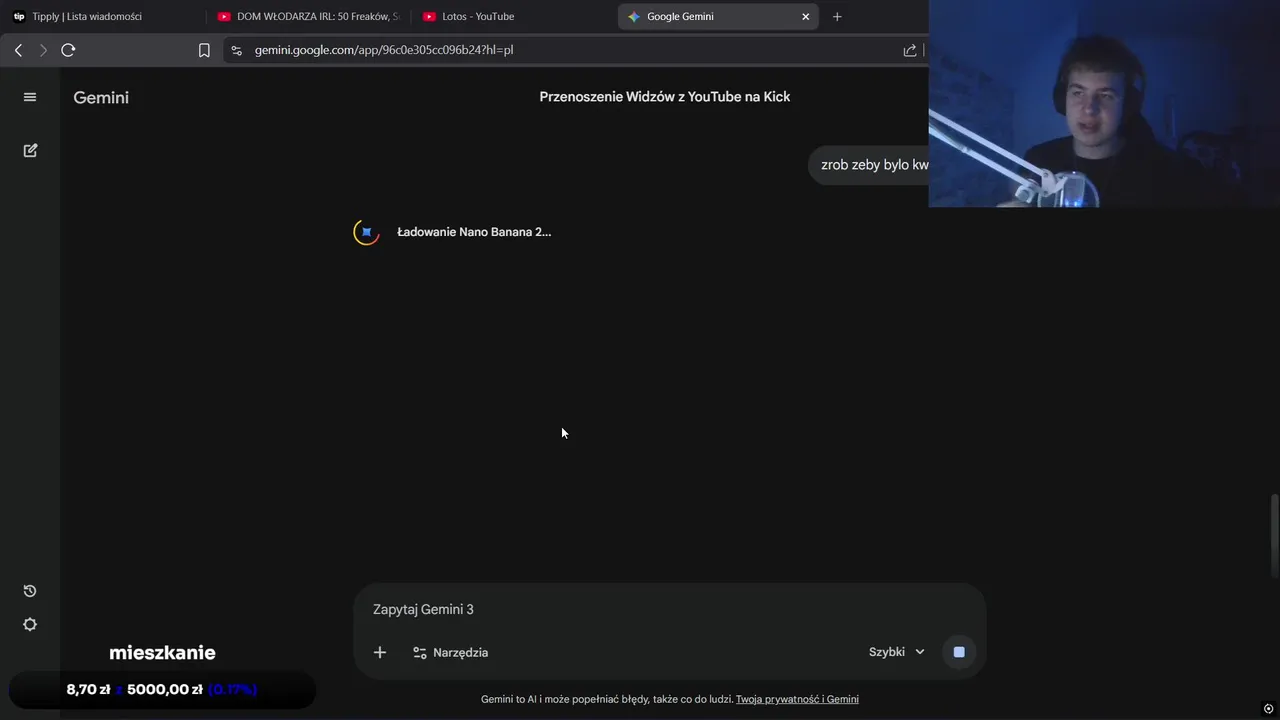Go forward using browser forward arrow
Viewport: 1280px width, 720px height.
43,50
